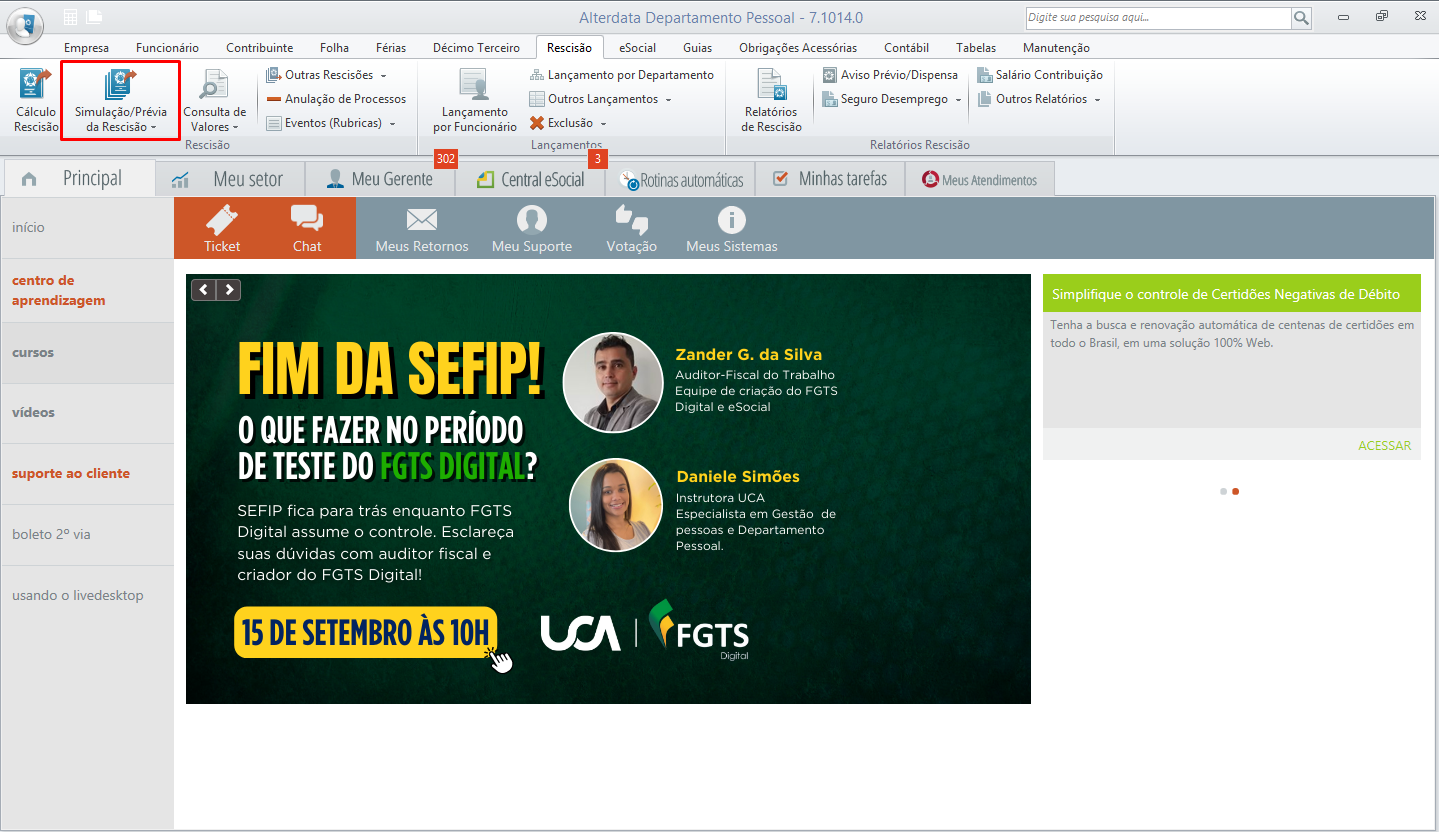Open the Manutenção ribbon tab
The width and height of the screenshot is (1439, 832).
pos(1056,48)
